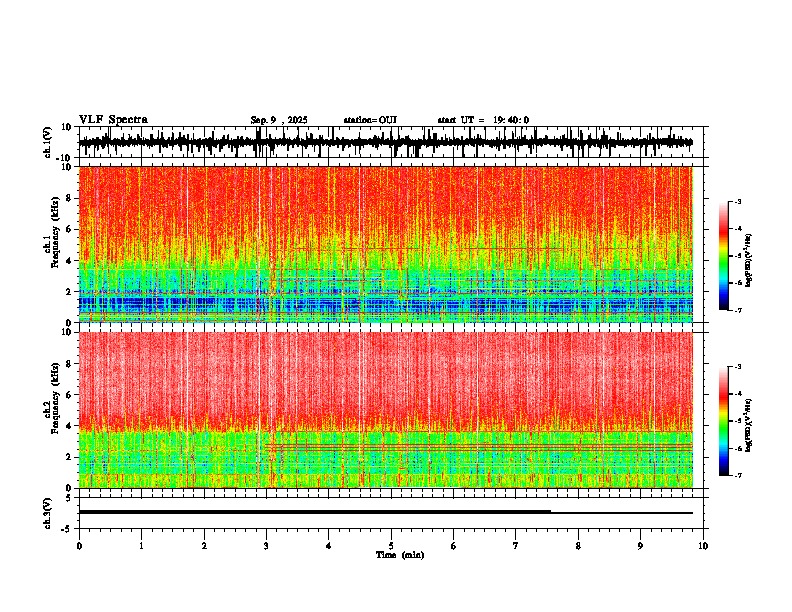Click the "6" kHz tick on ch.2 spectrogram
Viewport: 792px width, 612px height.
69,395
